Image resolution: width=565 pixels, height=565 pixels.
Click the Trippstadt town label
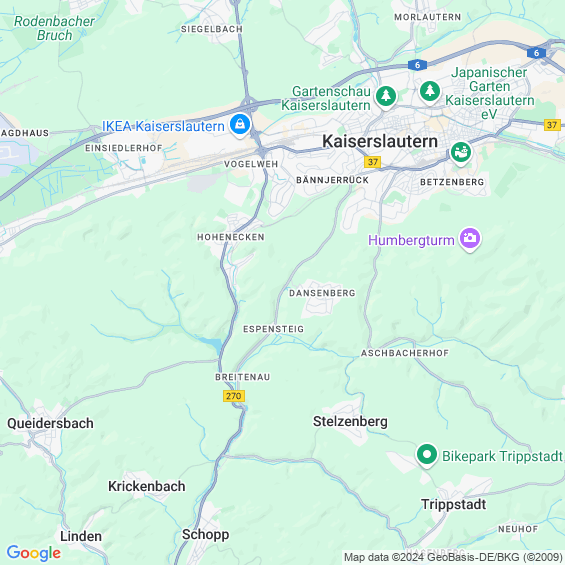454,504
